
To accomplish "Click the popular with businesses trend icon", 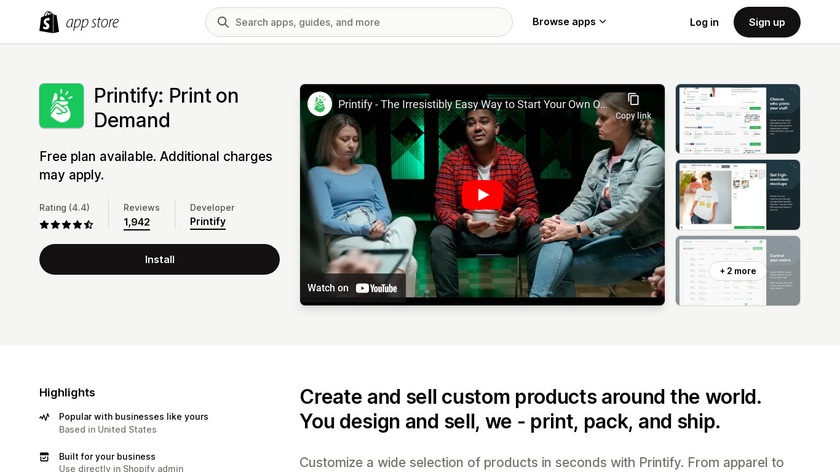I will click(44, 417).
